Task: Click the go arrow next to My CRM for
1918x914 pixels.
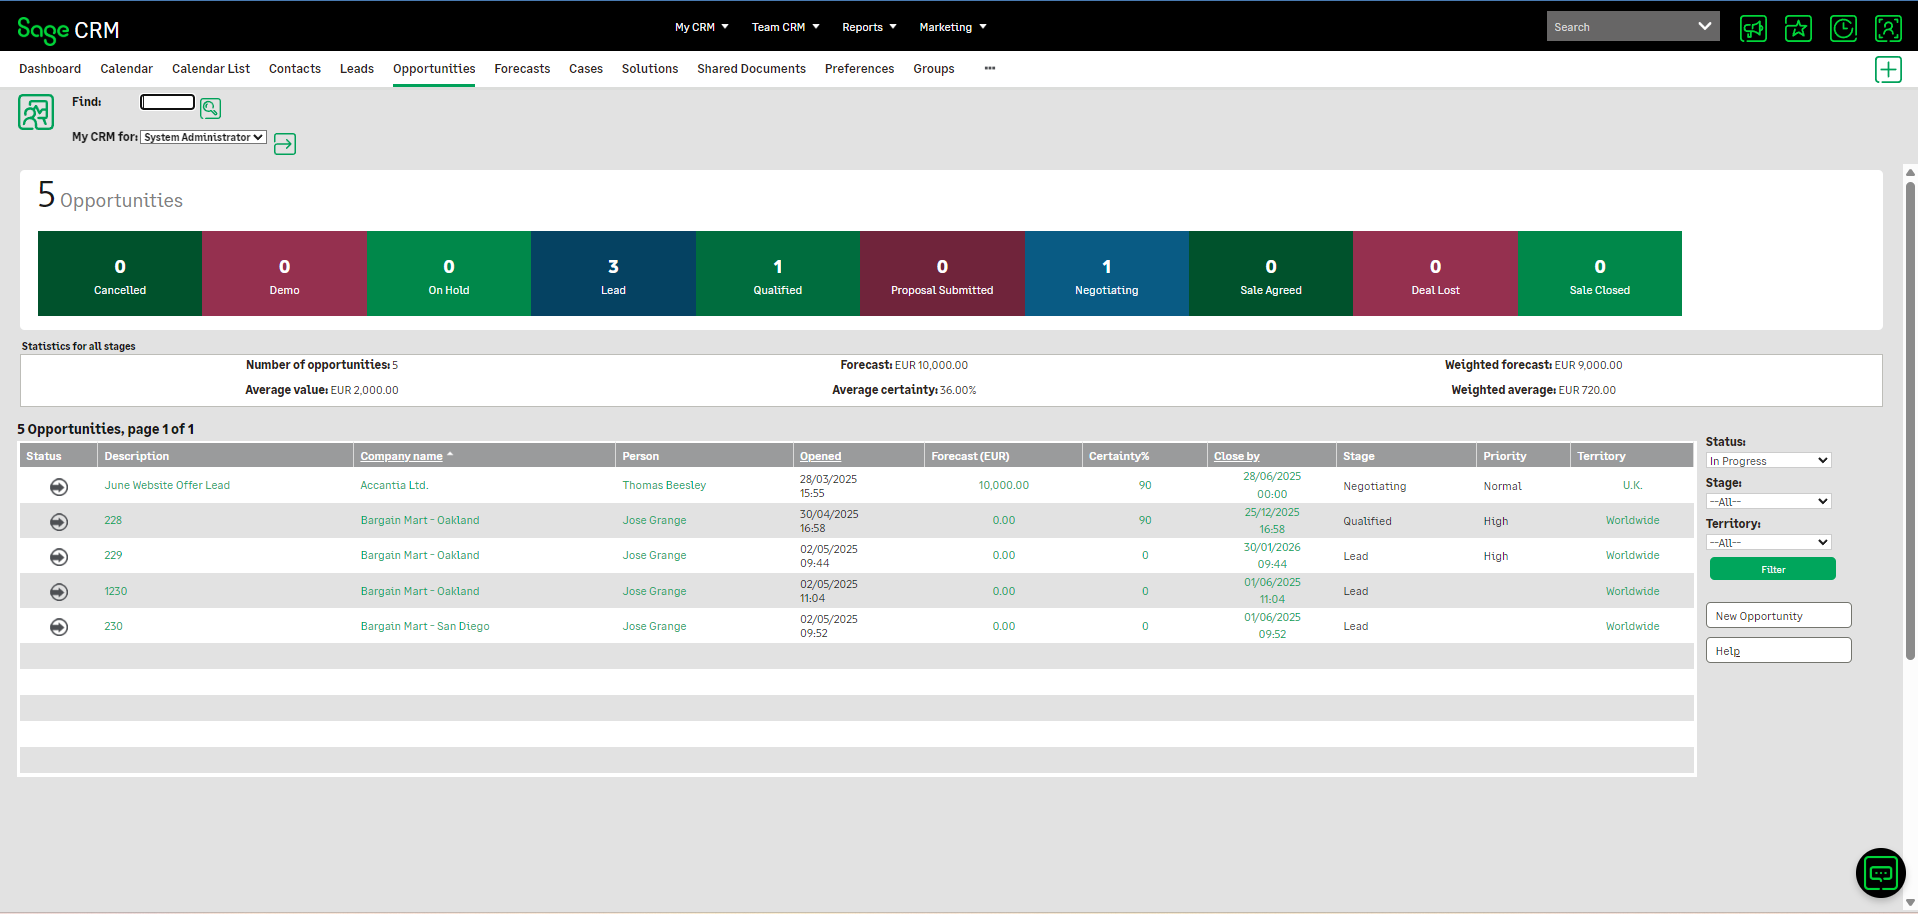Action: (x=285, y=144)
